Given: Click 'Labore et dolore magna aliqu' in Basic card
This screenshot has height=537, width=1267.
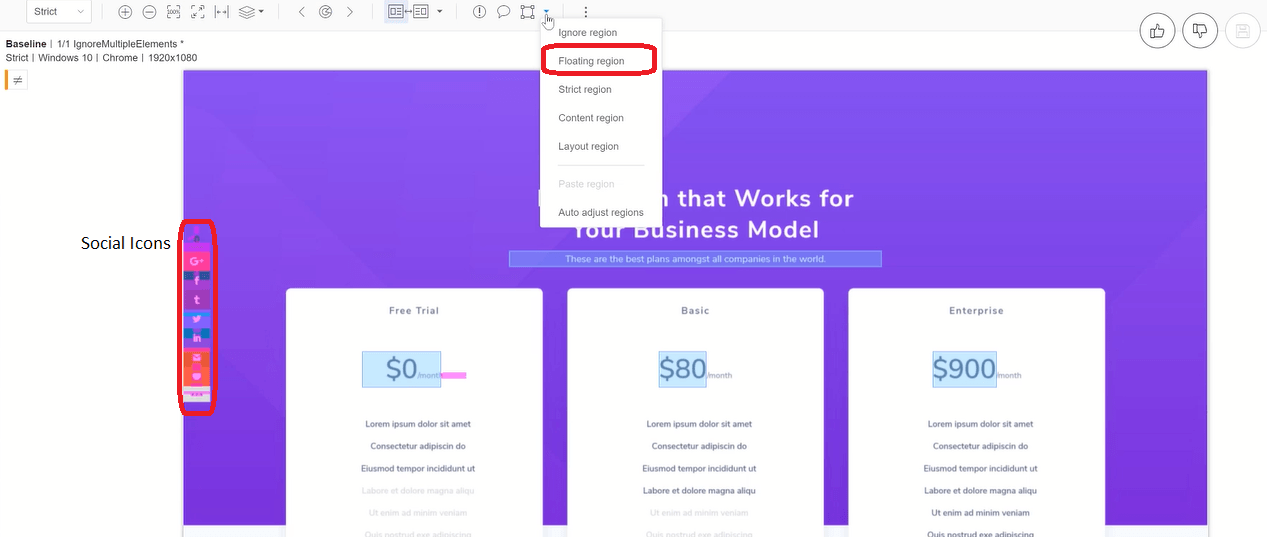Looking at the screenshot, I should tap(699, 491).
